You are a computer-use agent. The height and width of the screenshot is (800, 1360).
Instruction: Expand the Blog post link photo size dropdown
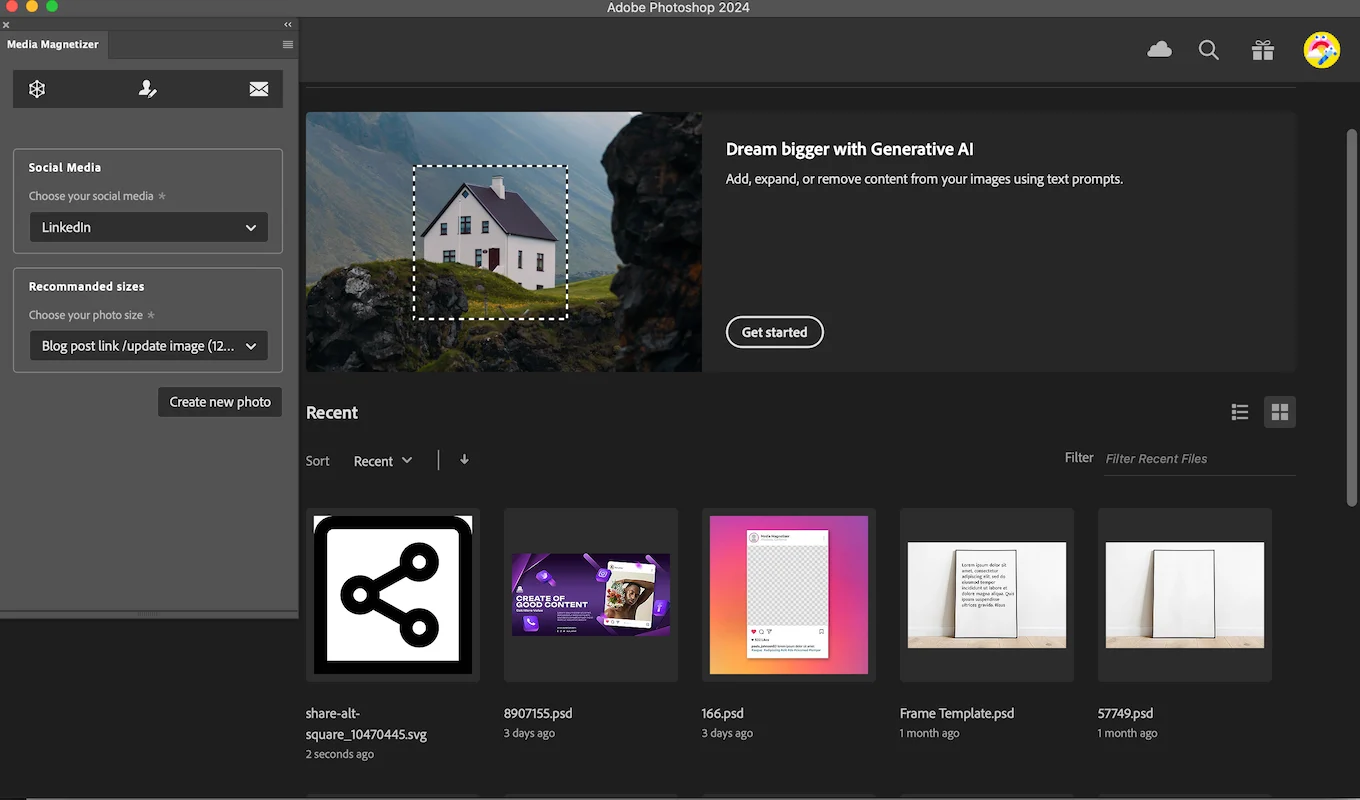[148, 346]
